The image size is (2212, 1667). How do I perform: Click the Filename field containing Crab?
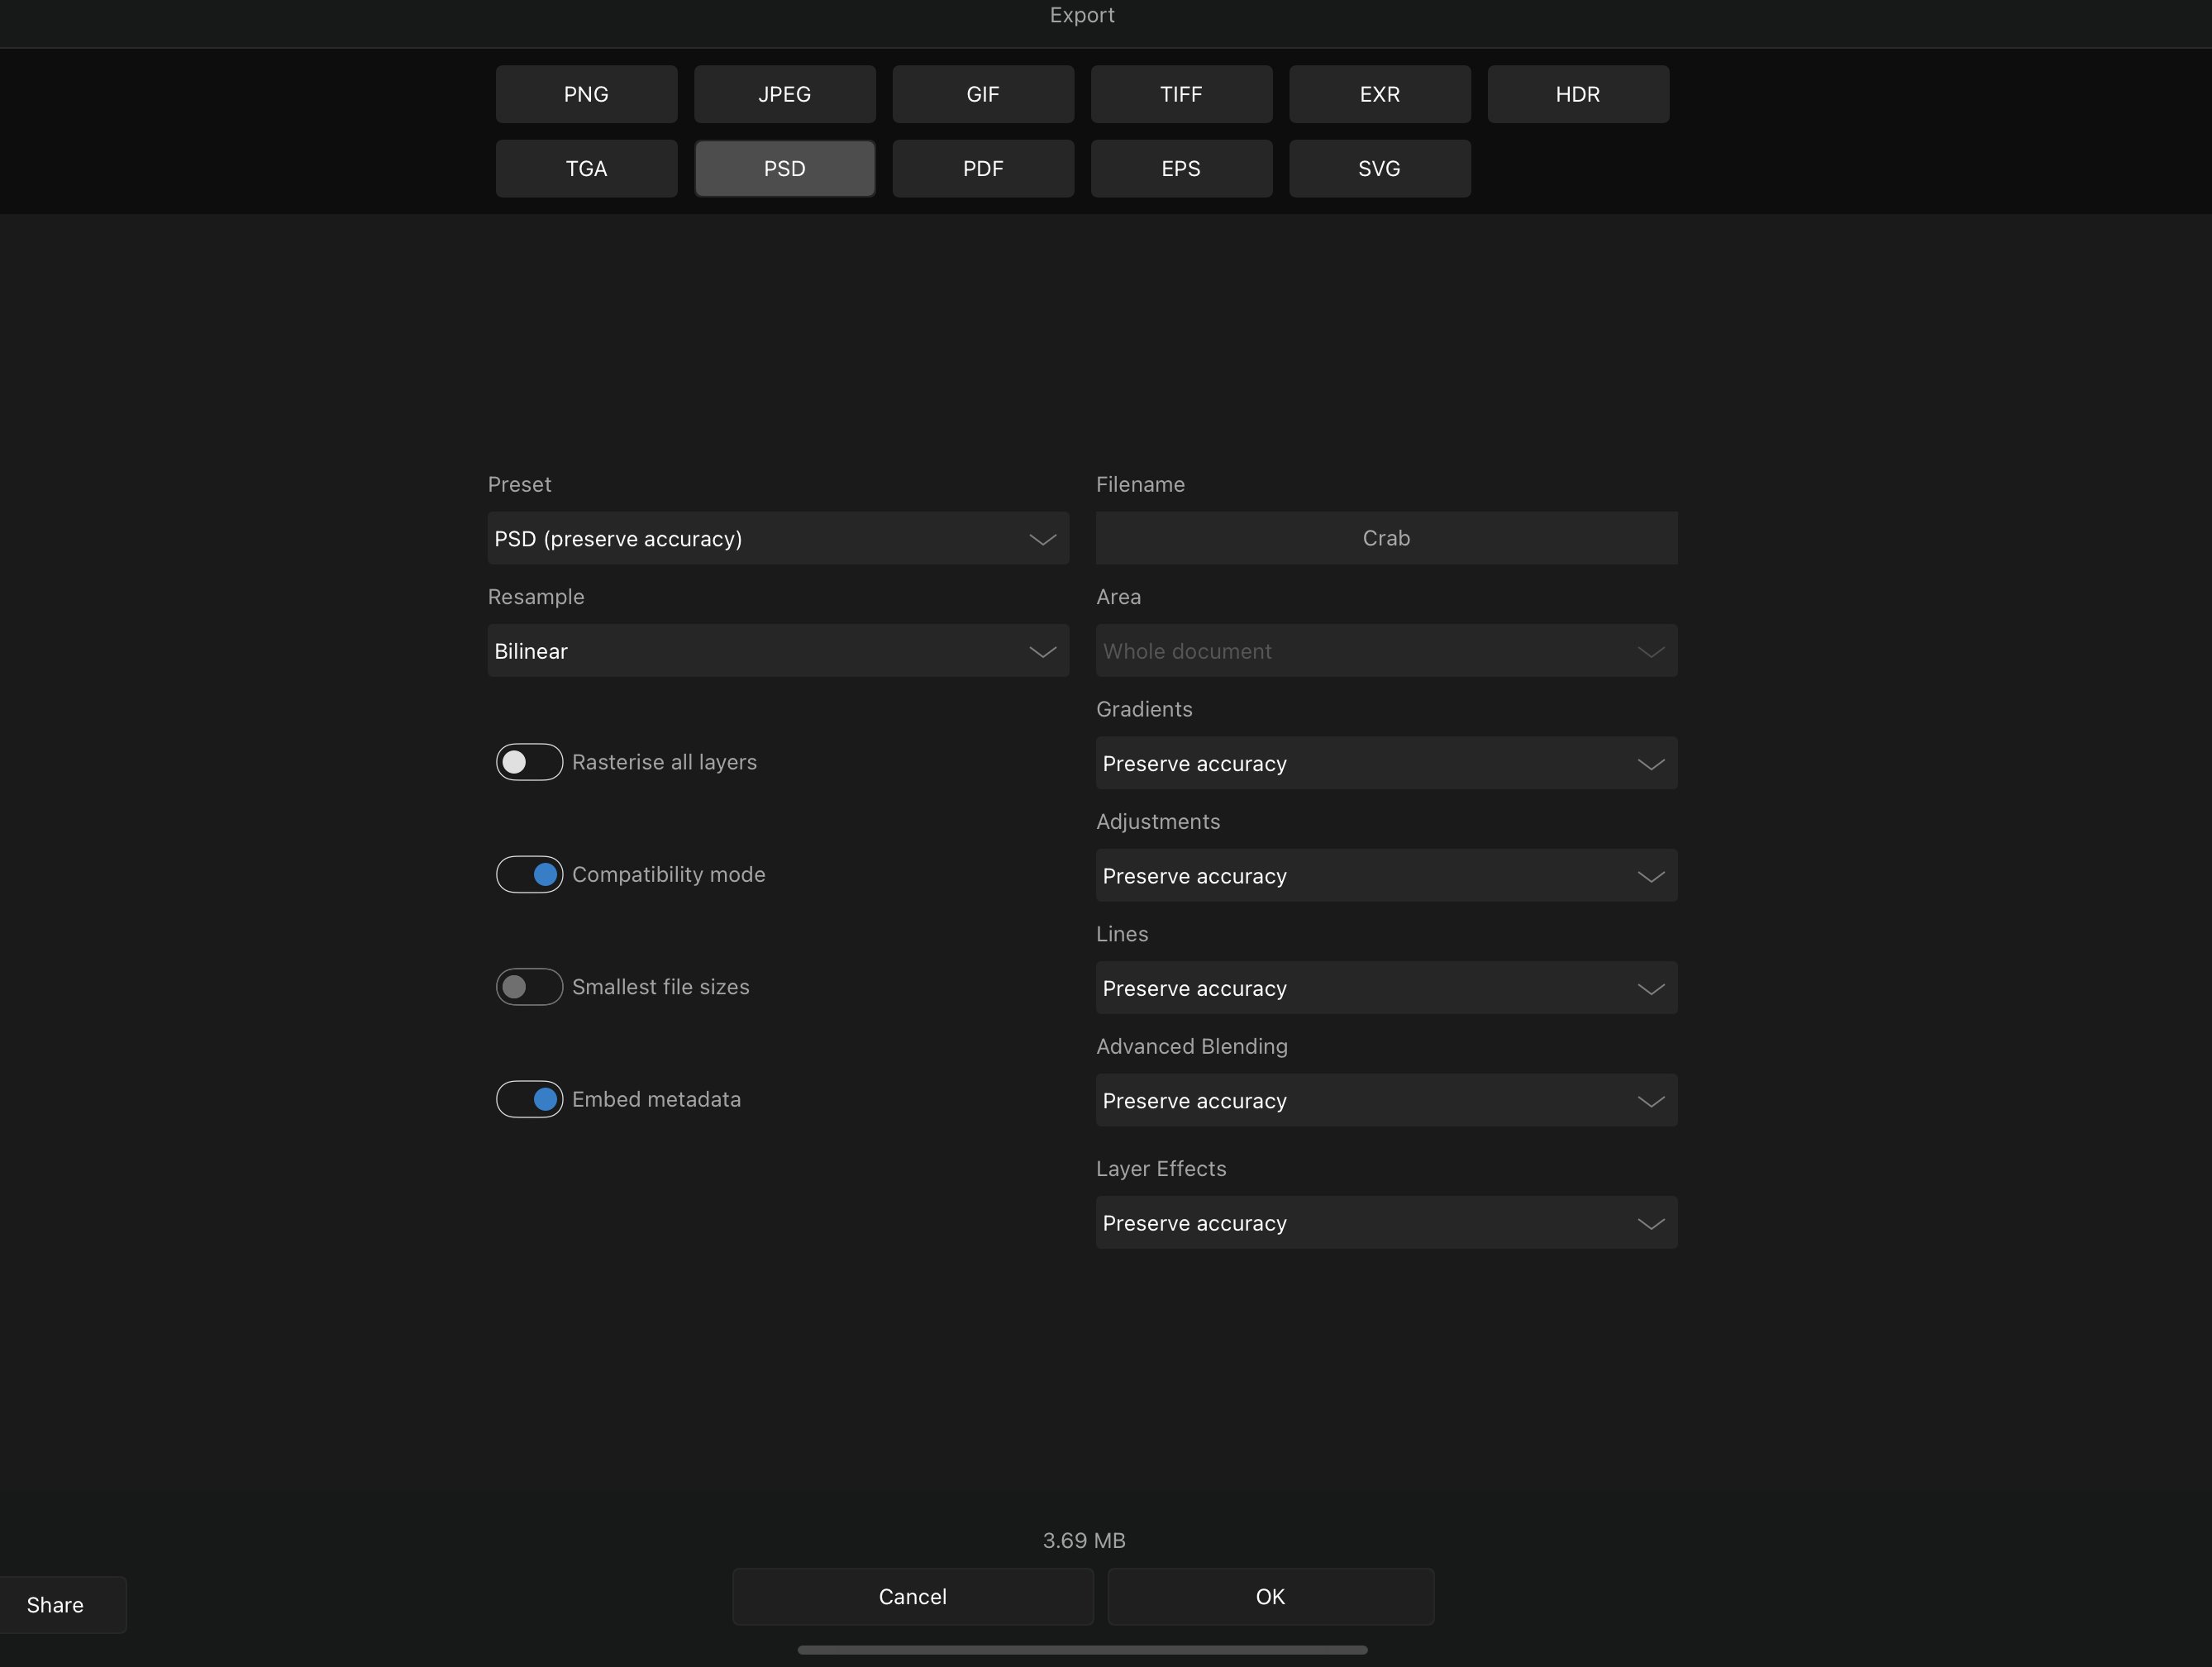click(1386, 538)
